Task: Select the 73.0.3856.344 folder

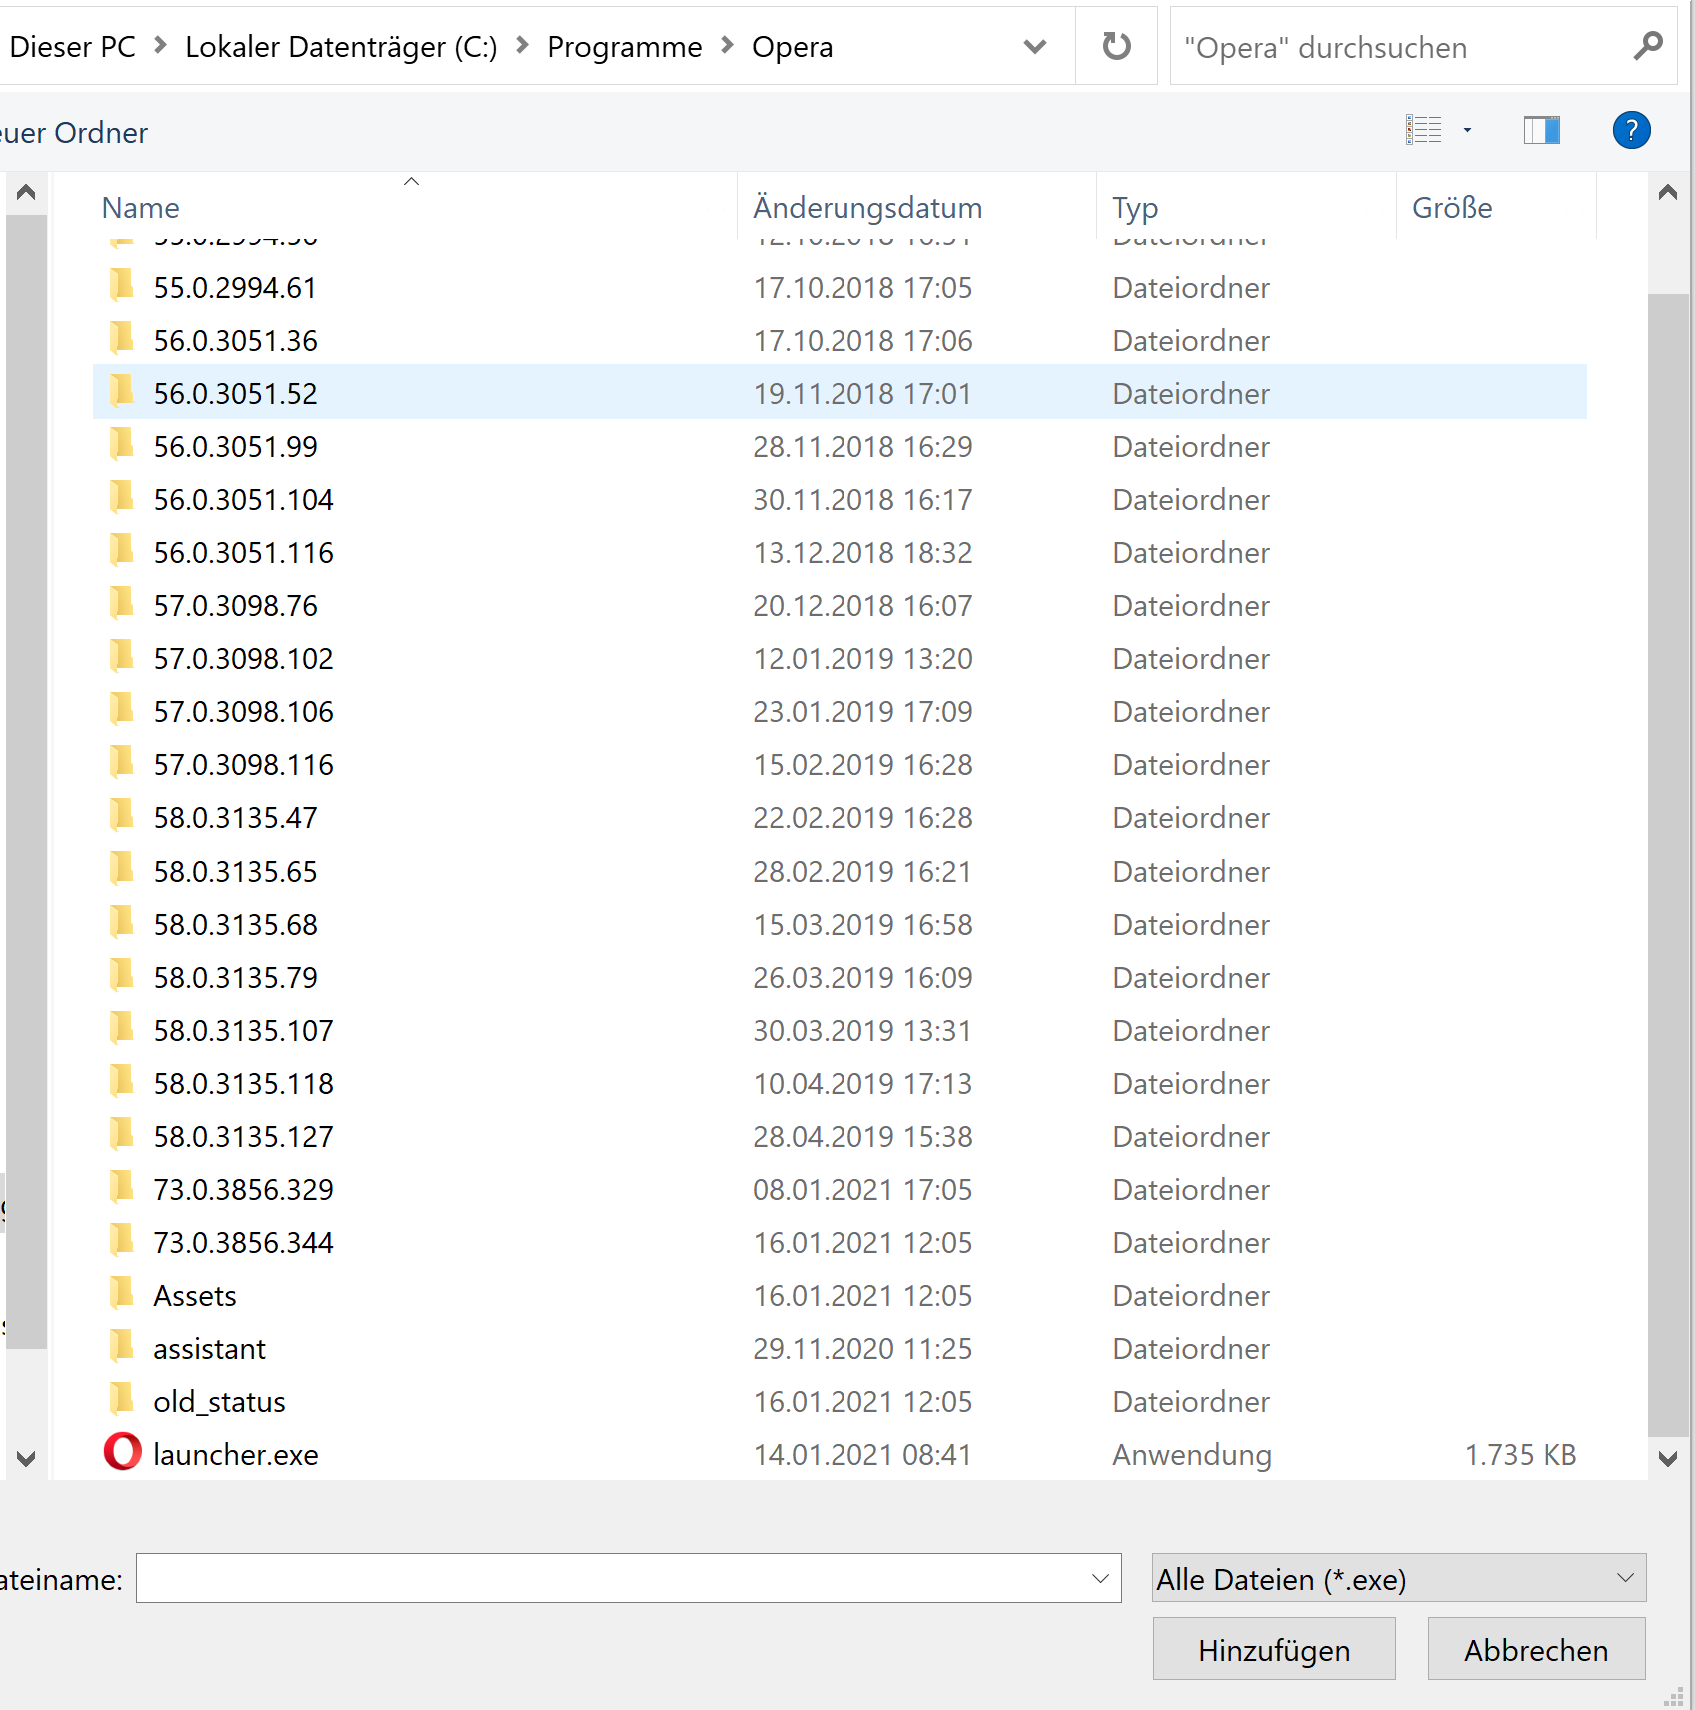Action: click(x=243, y=1242)
